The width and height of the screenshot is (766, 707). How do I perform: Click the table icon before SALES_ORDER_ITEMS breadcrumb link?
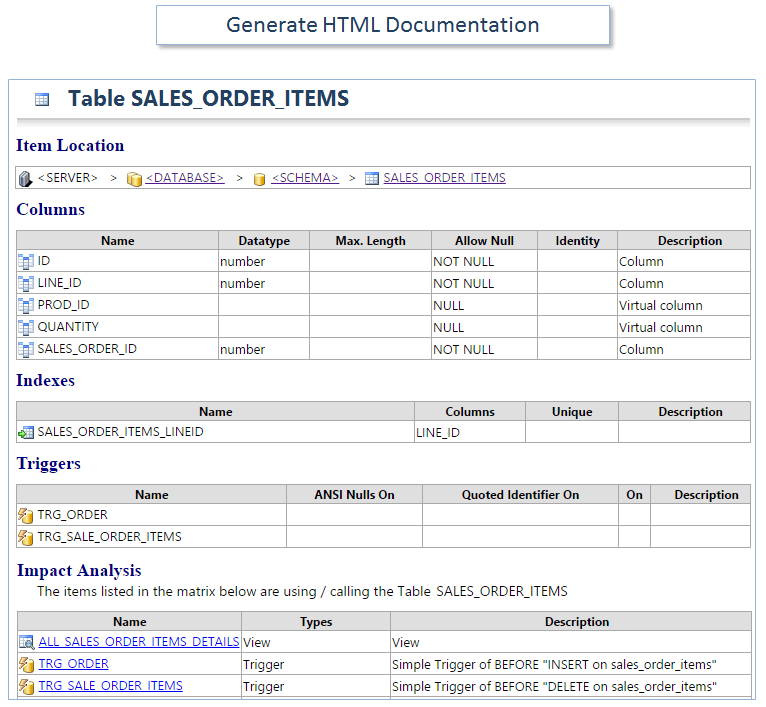372,178
